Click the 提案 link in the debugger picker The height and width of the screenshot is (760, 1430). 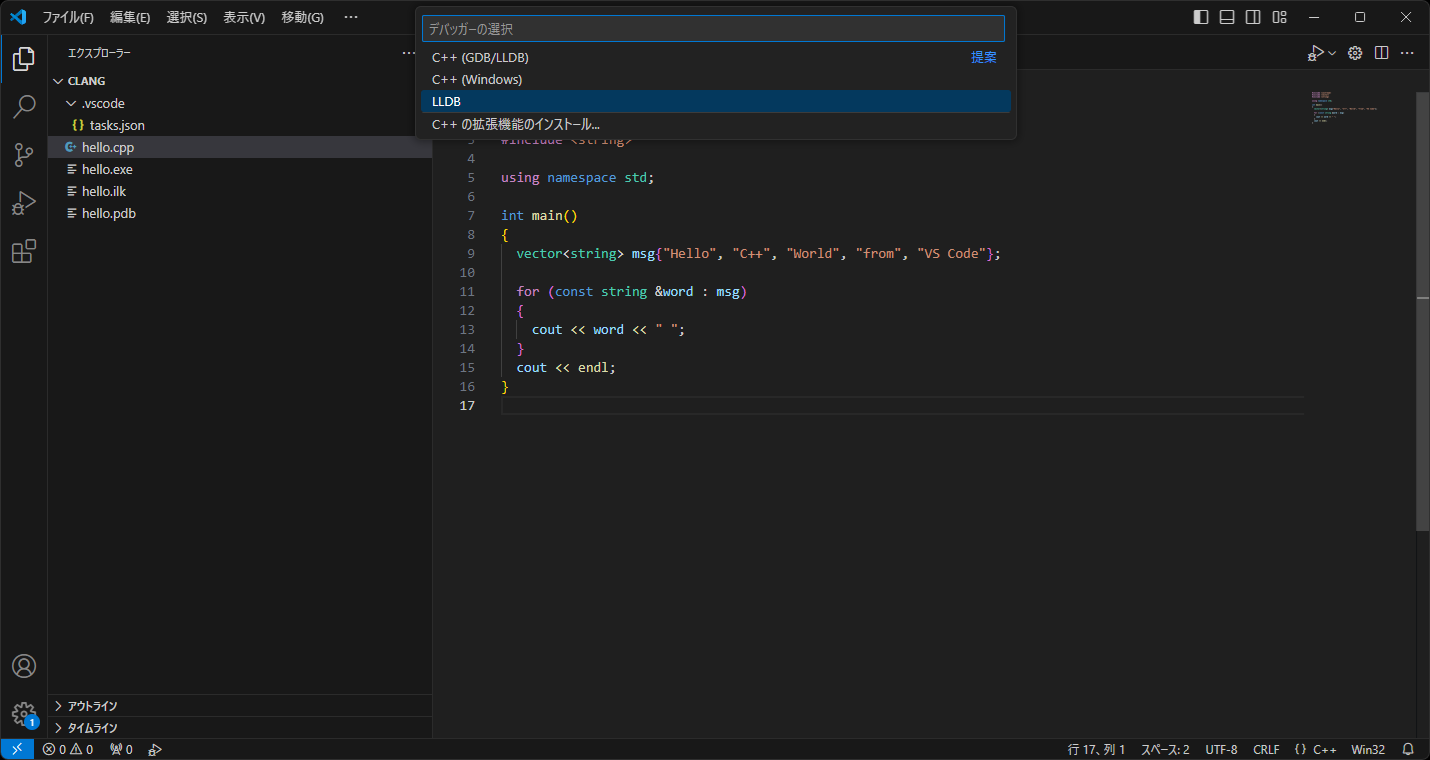(983, 57)
